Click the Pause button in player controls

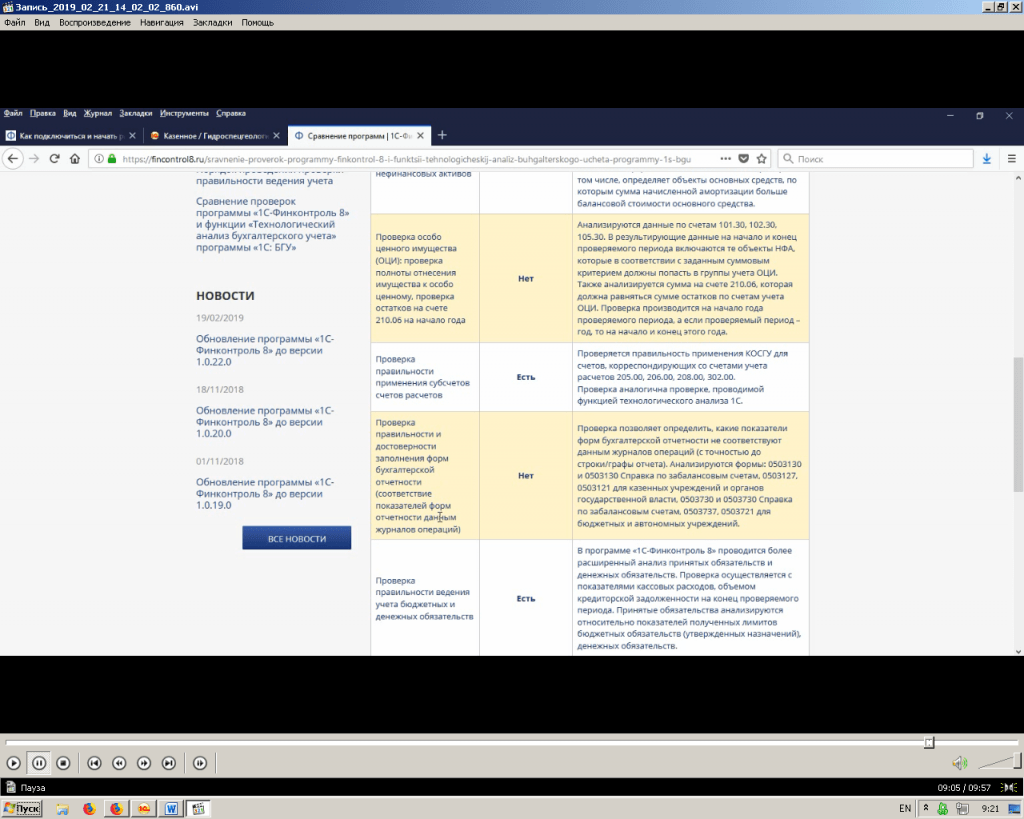tap(38, 763)
